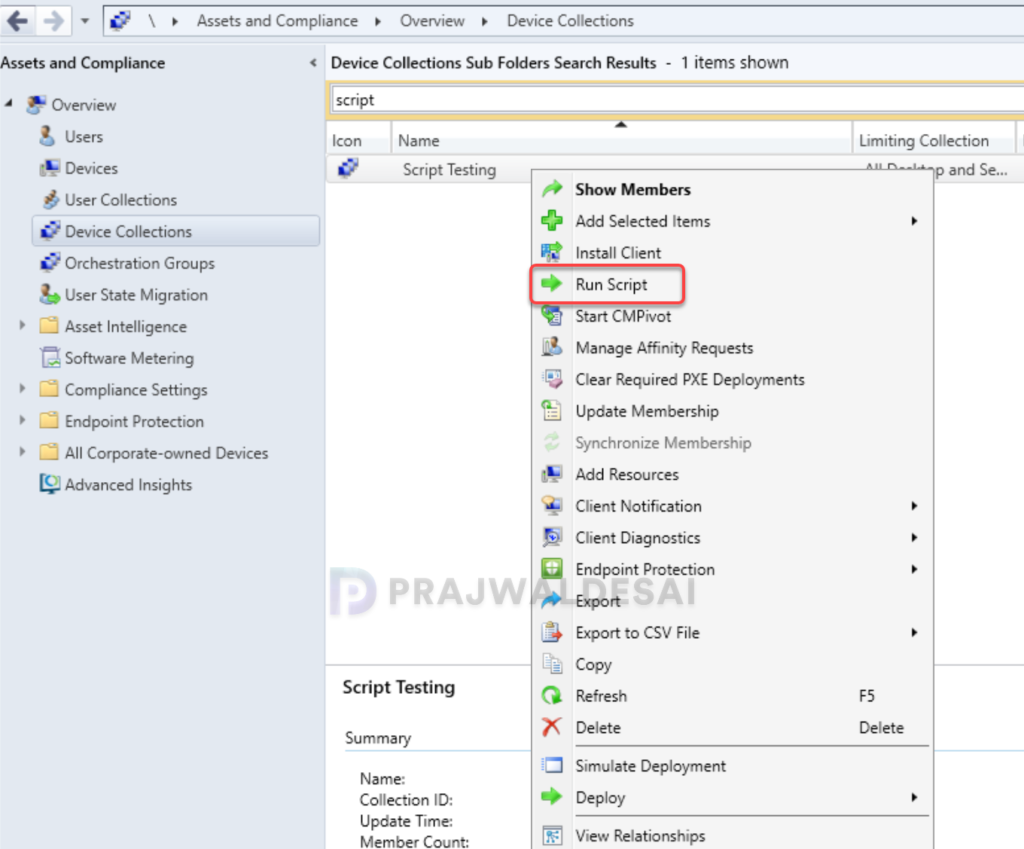Click the Device Collections tree icon

click(50, 231)
